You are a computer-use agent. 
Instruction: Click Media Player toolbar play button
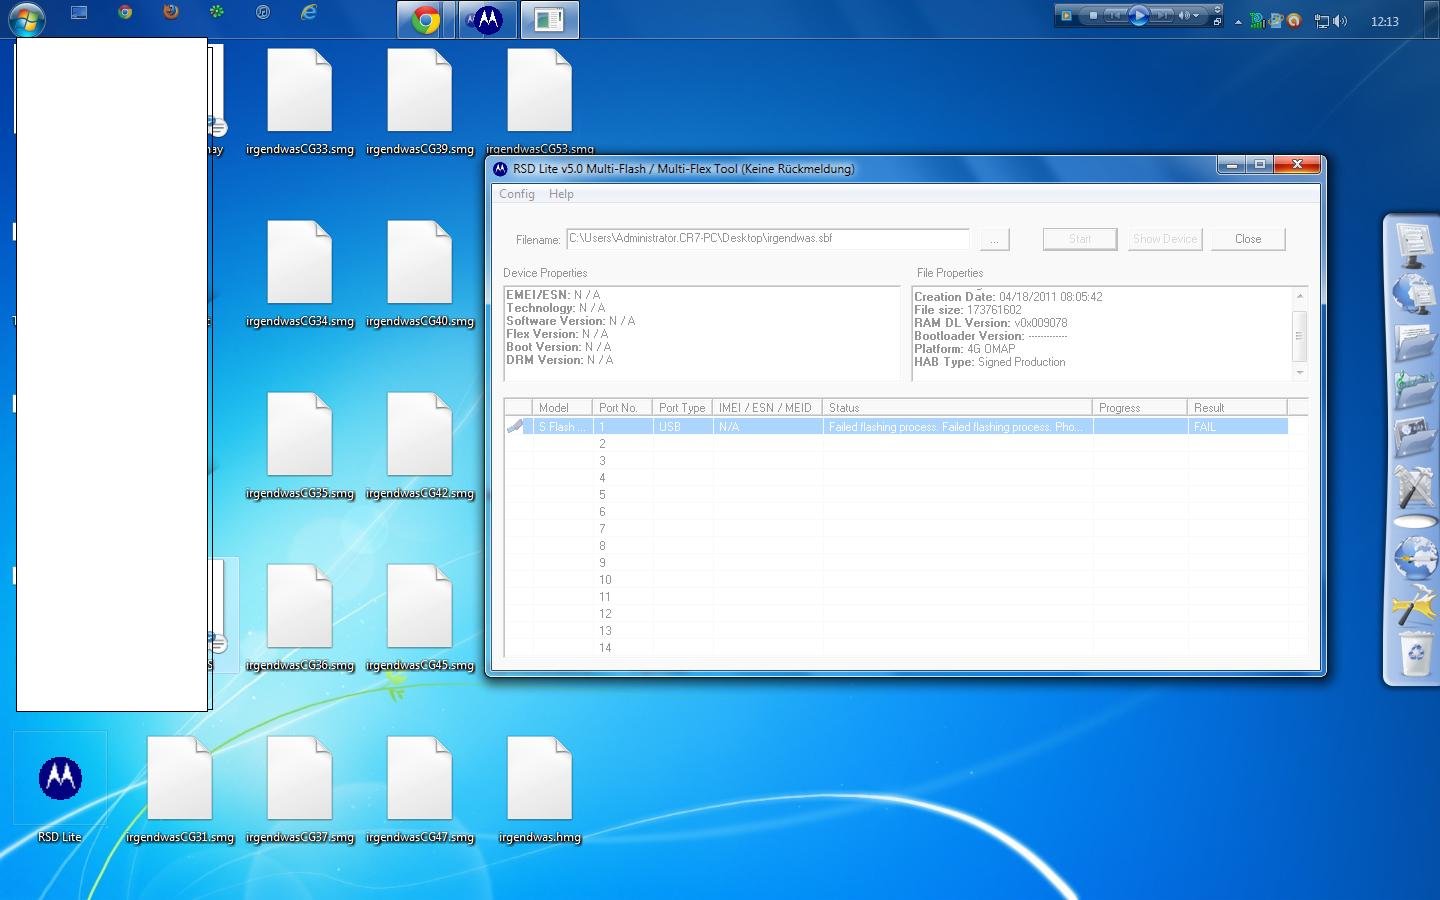[x=1138, y=15]
